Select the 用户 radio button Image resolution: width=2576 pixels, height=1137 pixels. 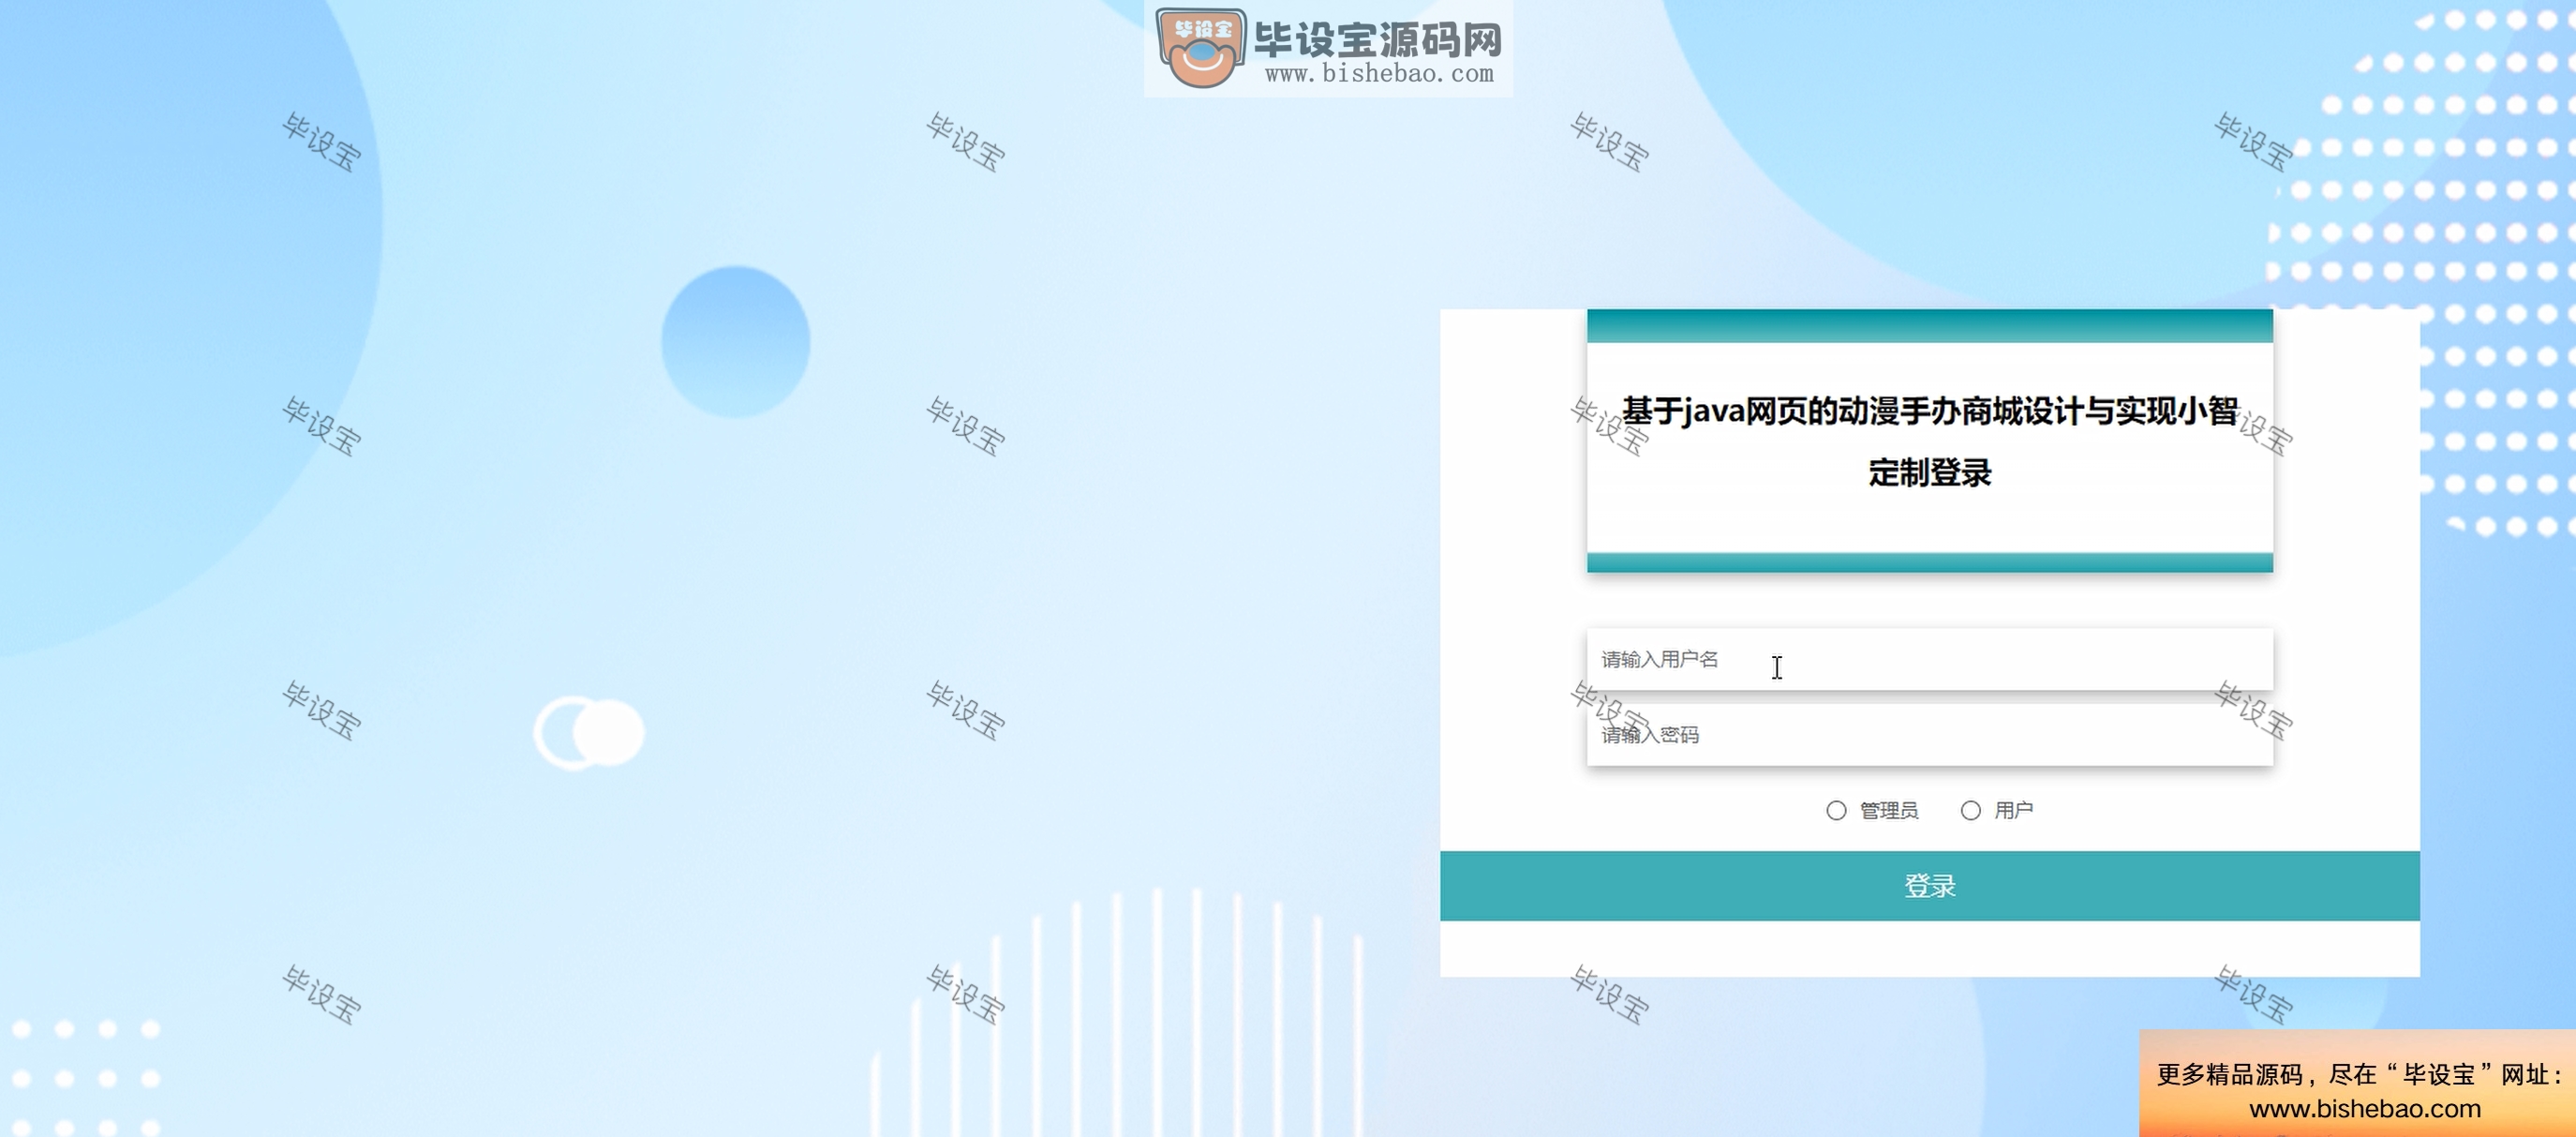(1970, 810)
